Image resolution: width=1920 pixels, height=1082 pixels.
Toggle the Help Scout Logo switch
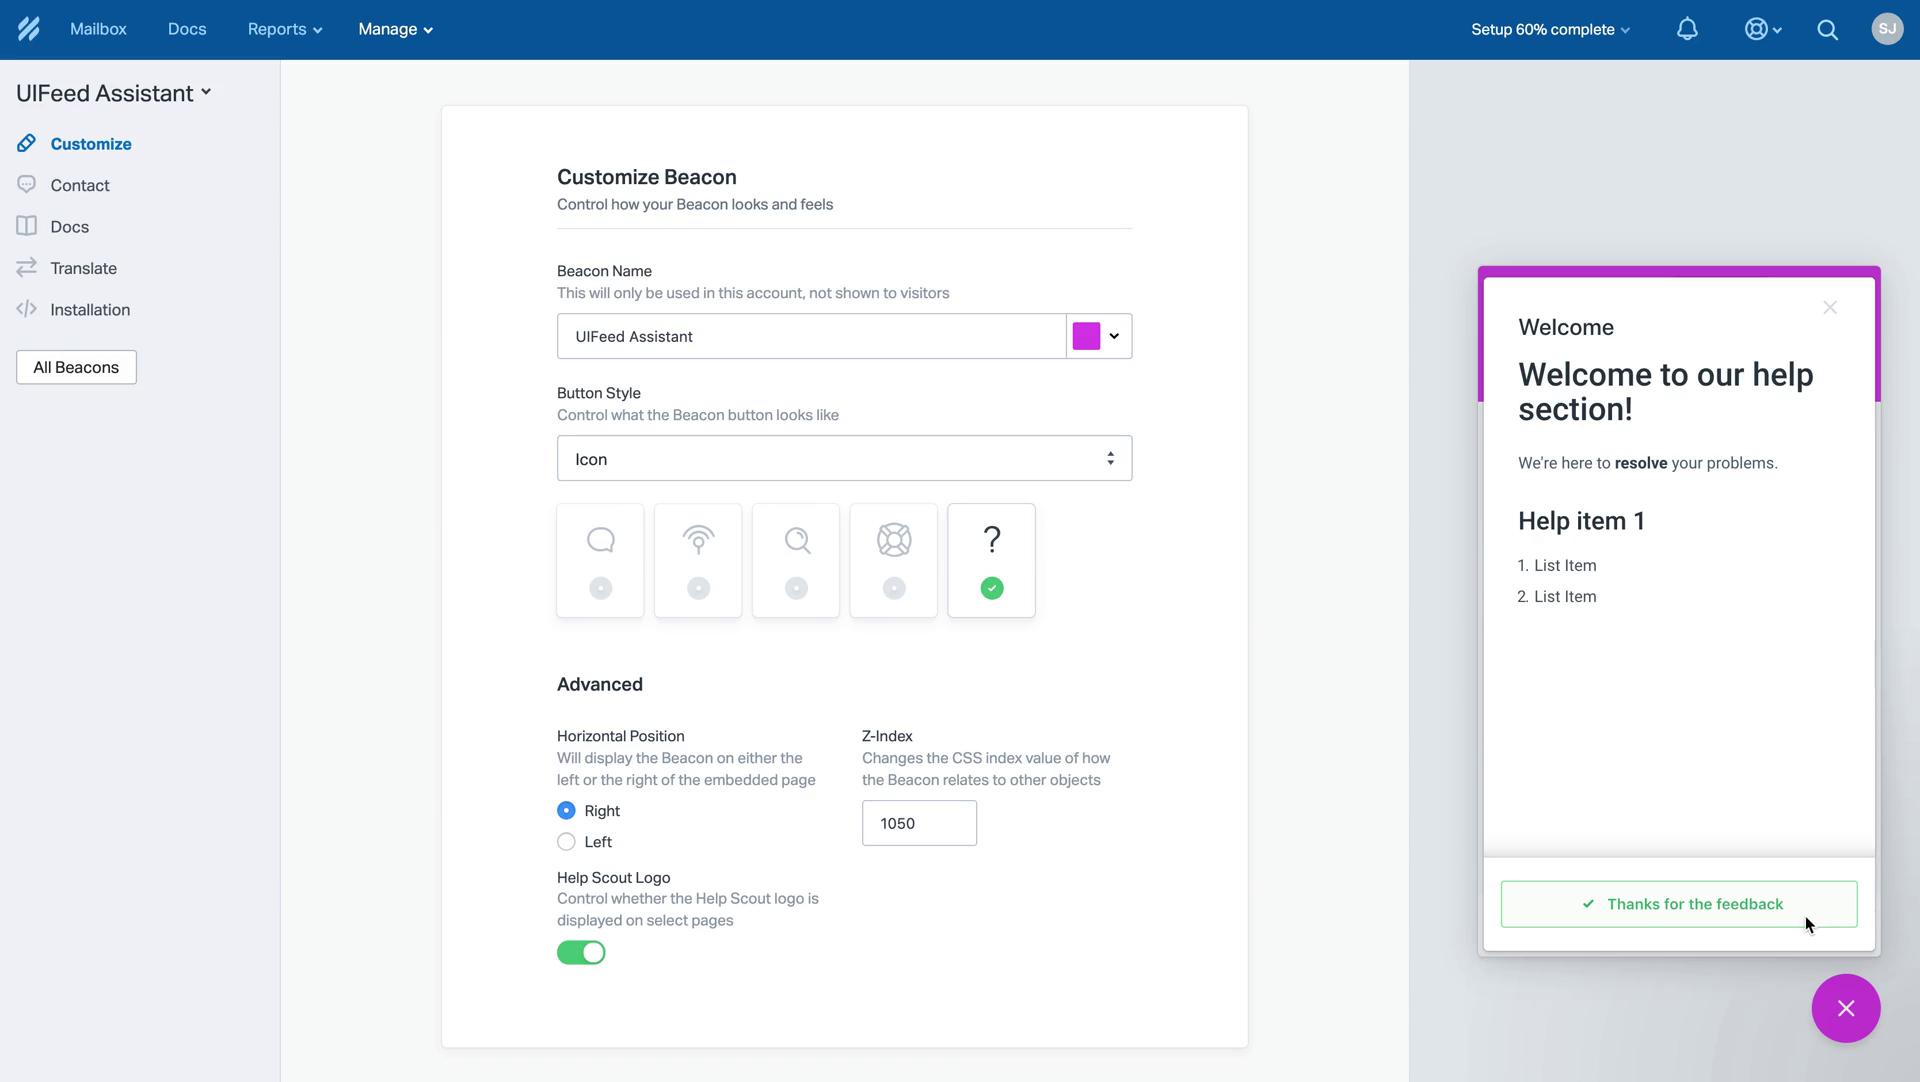coord(581,953)
